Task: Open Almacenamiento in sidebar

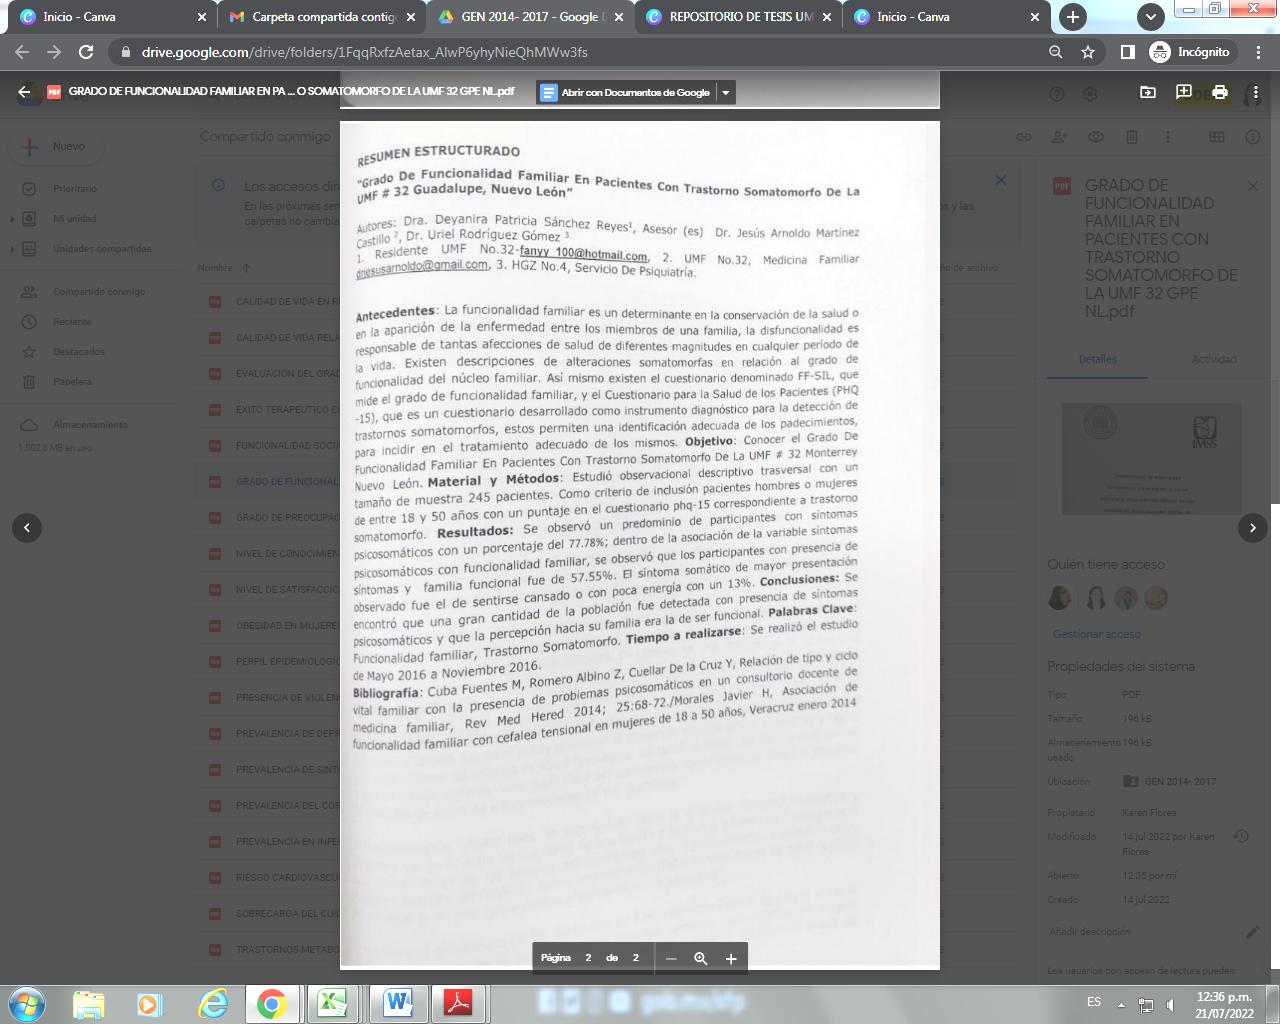Action: point(90,424)
